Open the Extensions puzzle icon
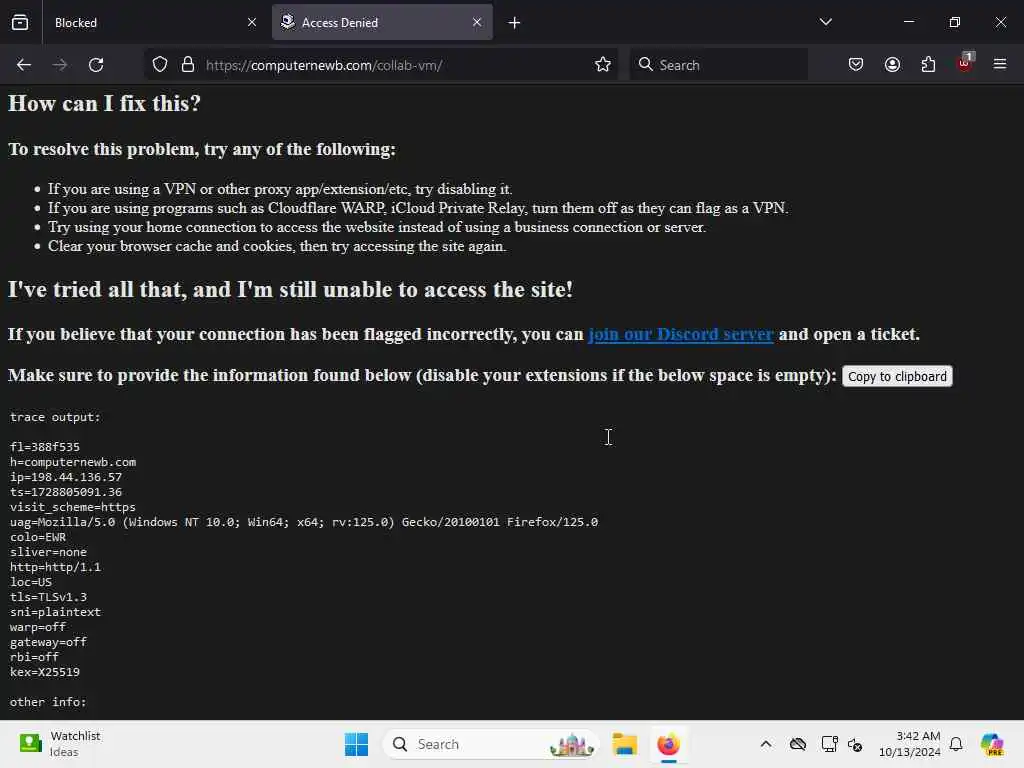Viewport: 1024px width, 768px height. [928, 65]
